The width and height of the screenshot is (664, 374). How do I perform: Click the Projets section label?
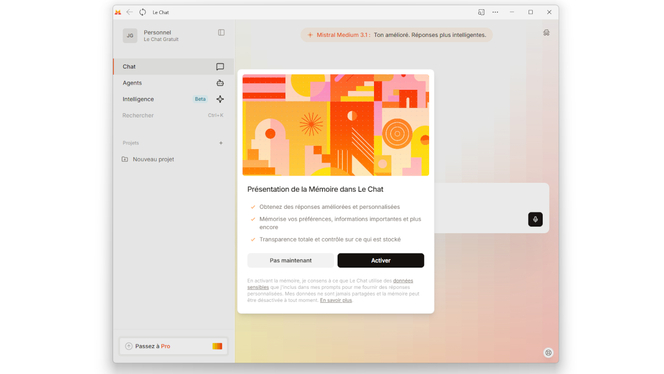pos(131,143)
